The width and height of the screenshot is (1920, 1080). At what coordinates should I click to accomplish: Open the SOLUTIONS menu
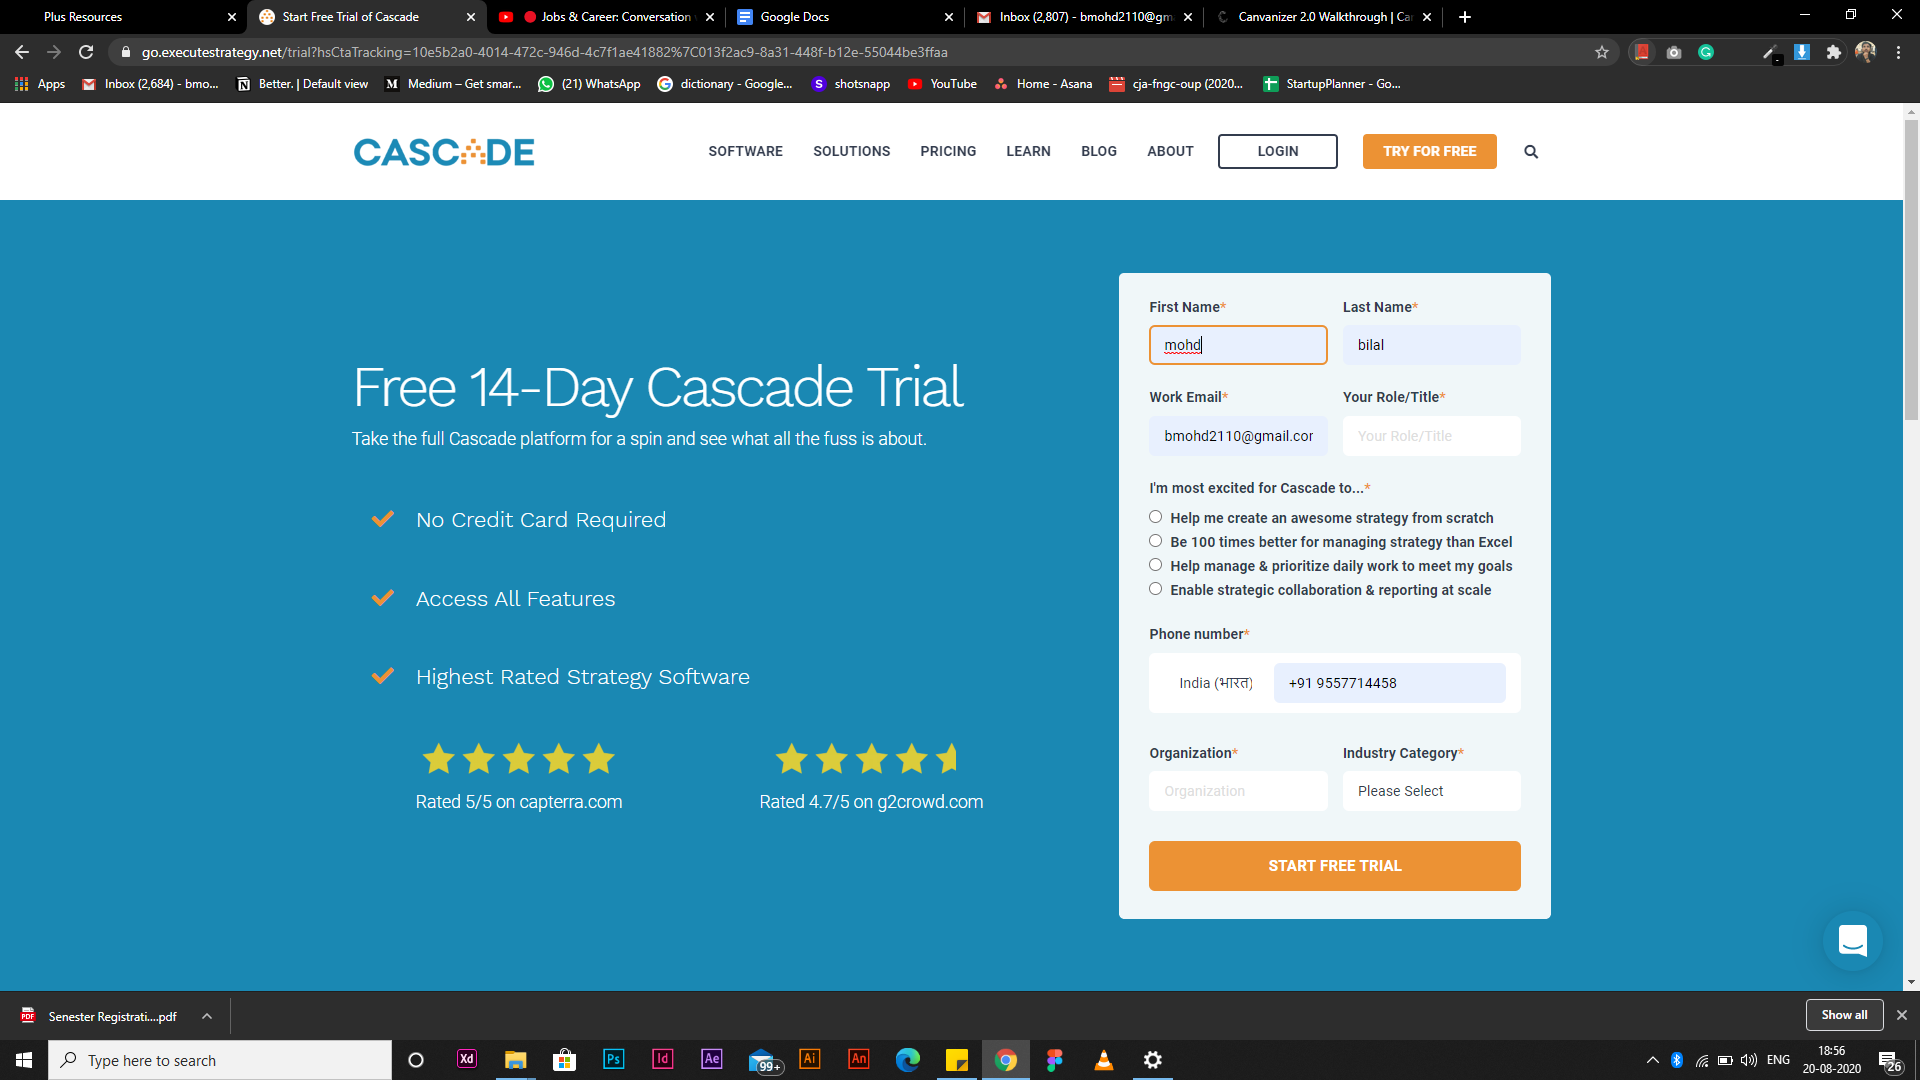pyautogui.click(x=851, y=152)
